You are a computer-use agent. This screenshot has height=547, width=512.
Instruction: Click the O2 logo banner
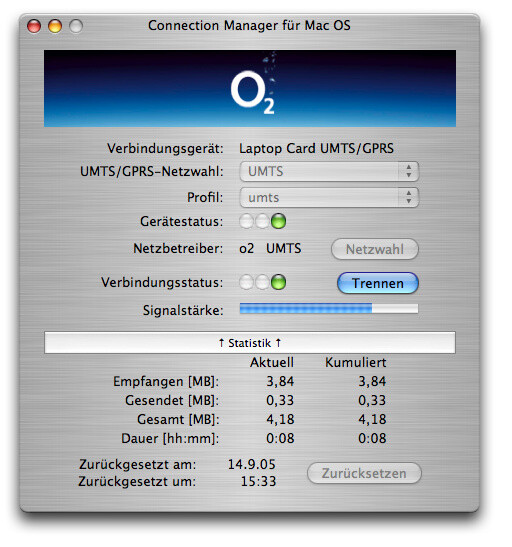[250, 88]
